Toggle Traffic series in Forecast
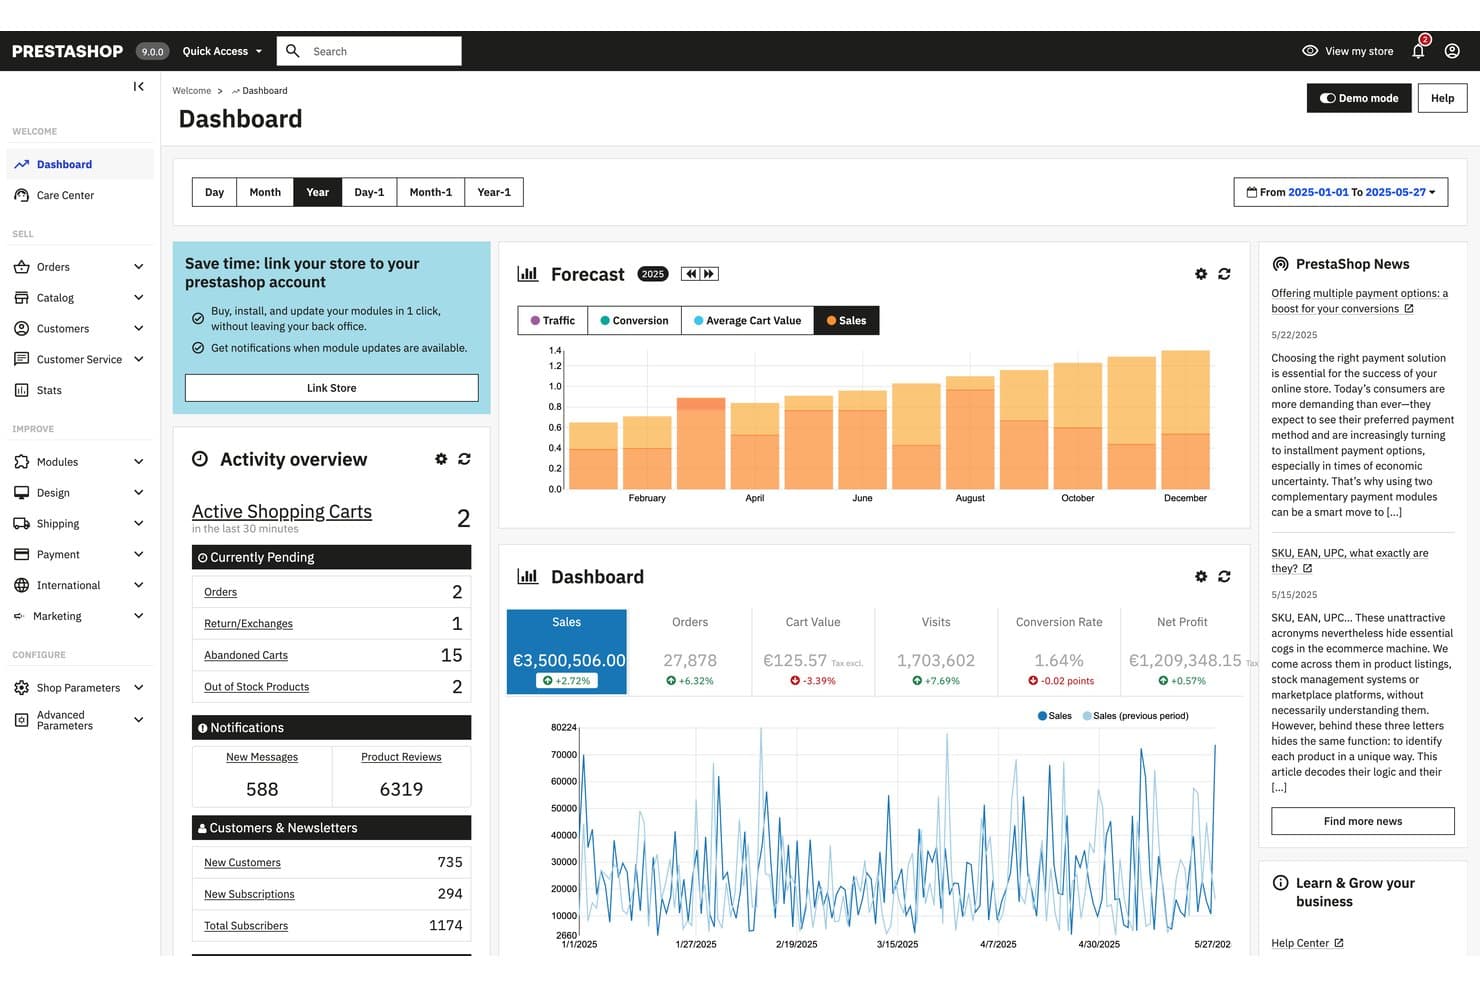 coord(550,320)
